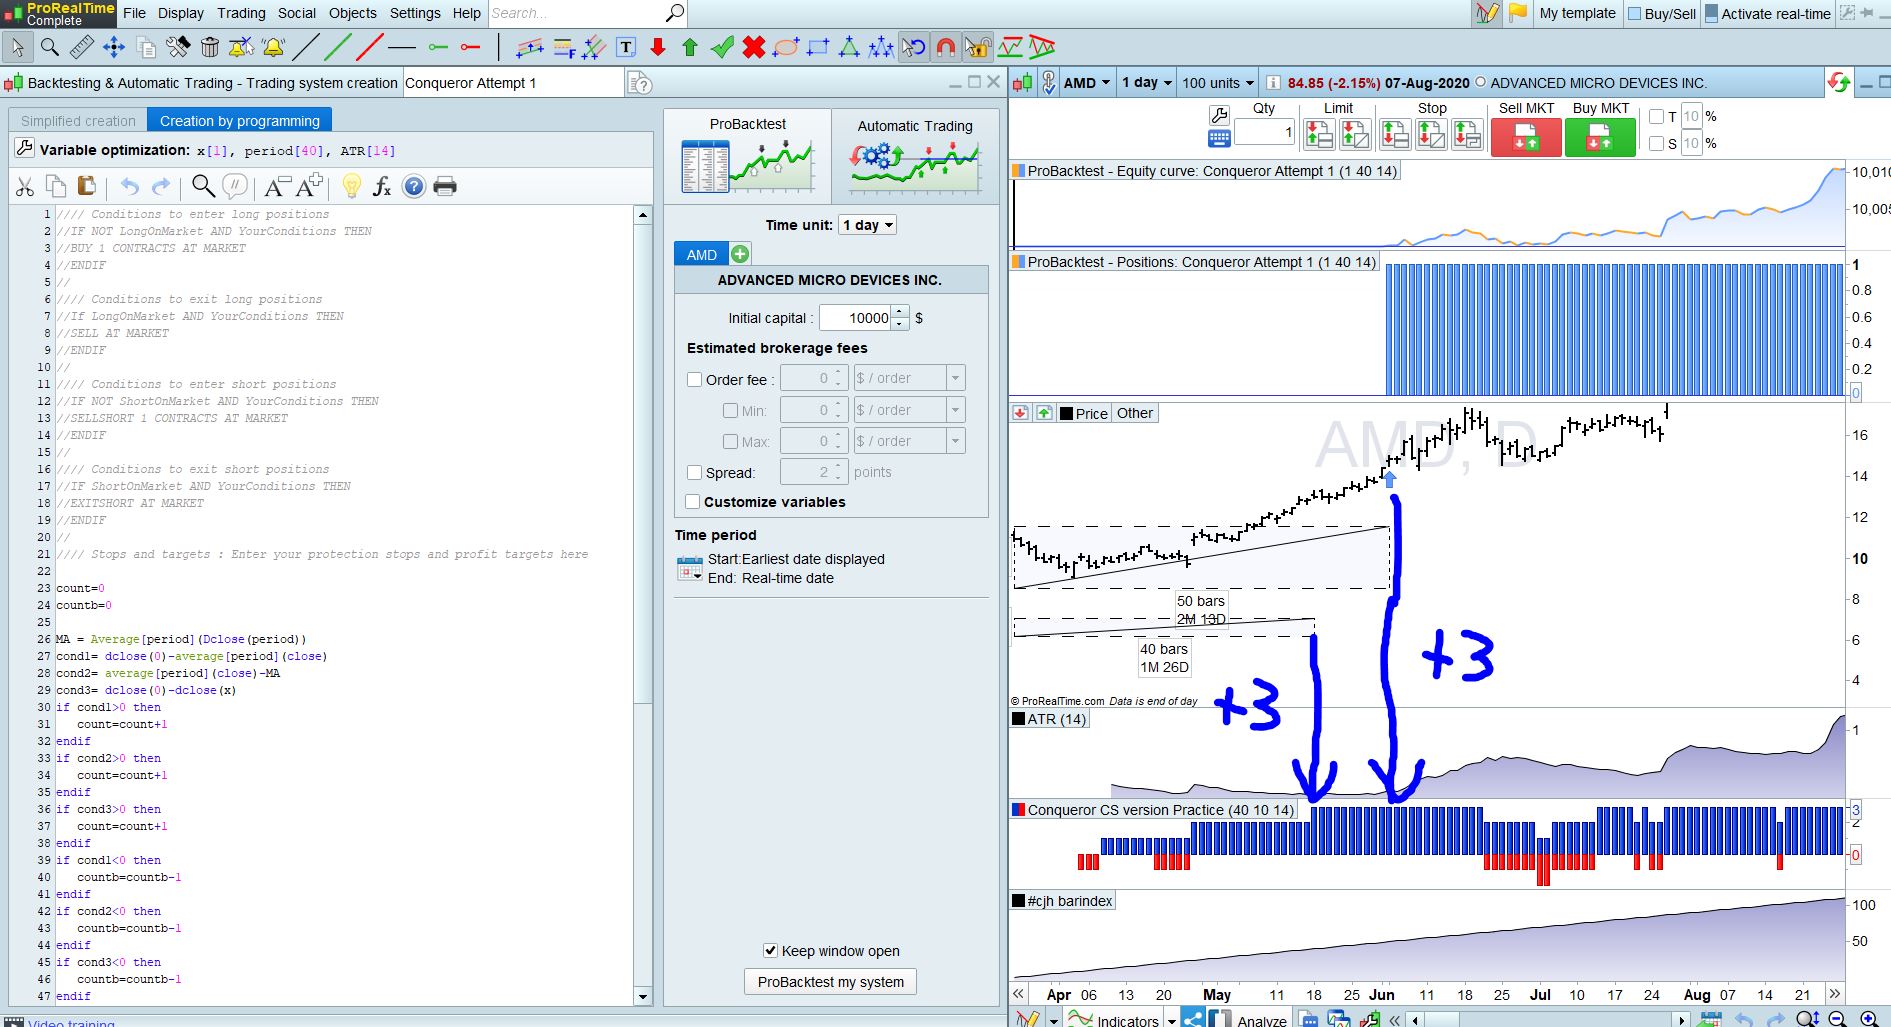Check Customize variables option

tap(693, 502)
